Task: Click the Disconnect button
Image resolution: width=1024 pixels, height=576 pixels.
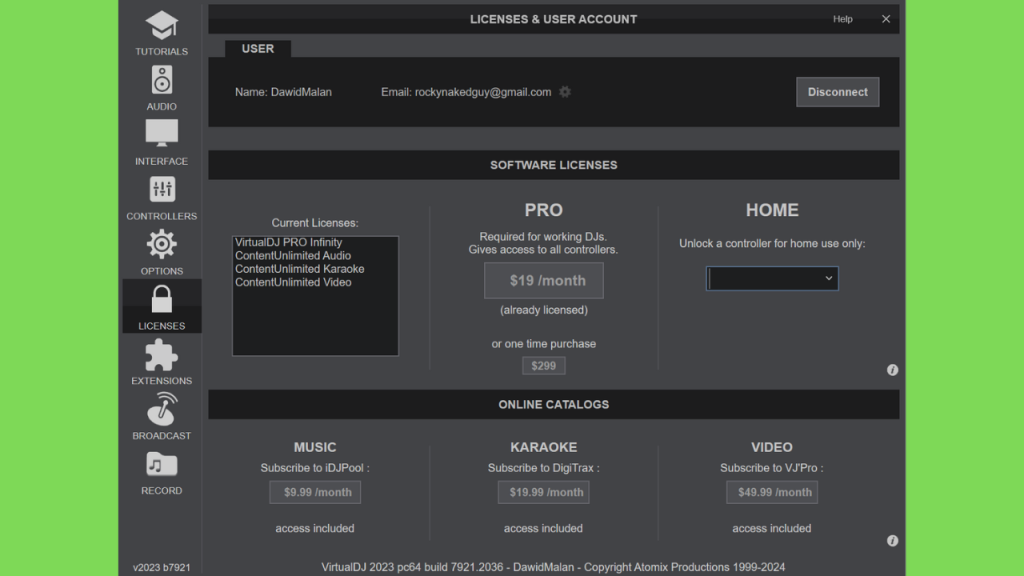Action: 837,92
